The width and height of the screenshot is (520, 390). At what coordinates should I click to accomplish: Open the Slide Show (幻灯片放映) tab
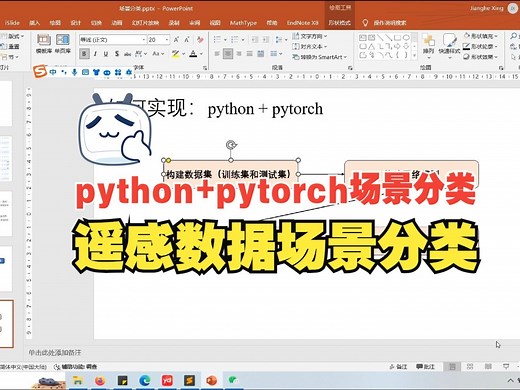(145, 23)
